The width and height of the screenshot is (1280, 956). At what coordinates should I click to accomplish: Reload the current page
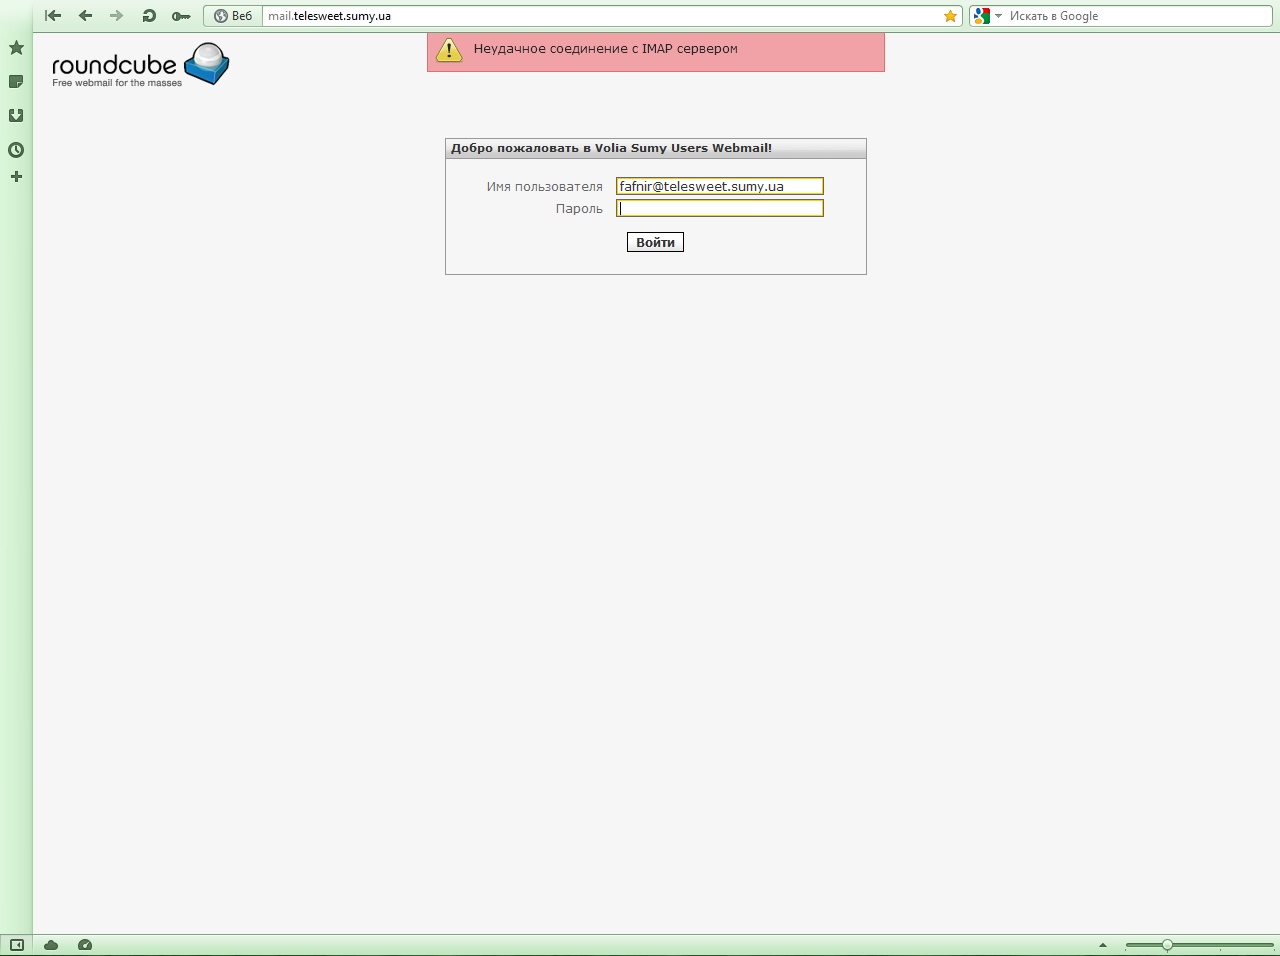[x=149, y=16]
